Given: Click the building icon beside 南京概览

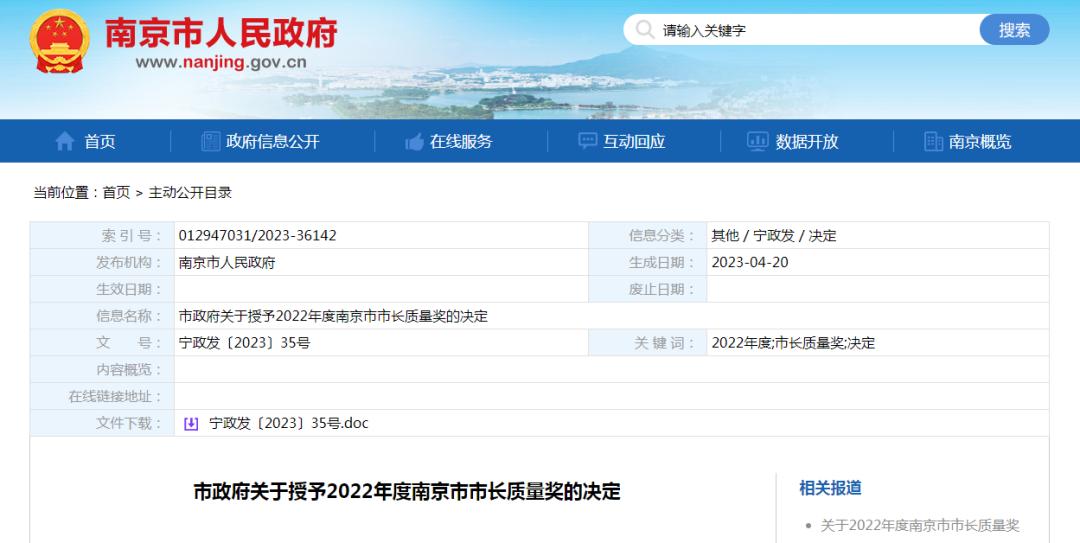Looking at the screenshot, I should click(933, 141).
